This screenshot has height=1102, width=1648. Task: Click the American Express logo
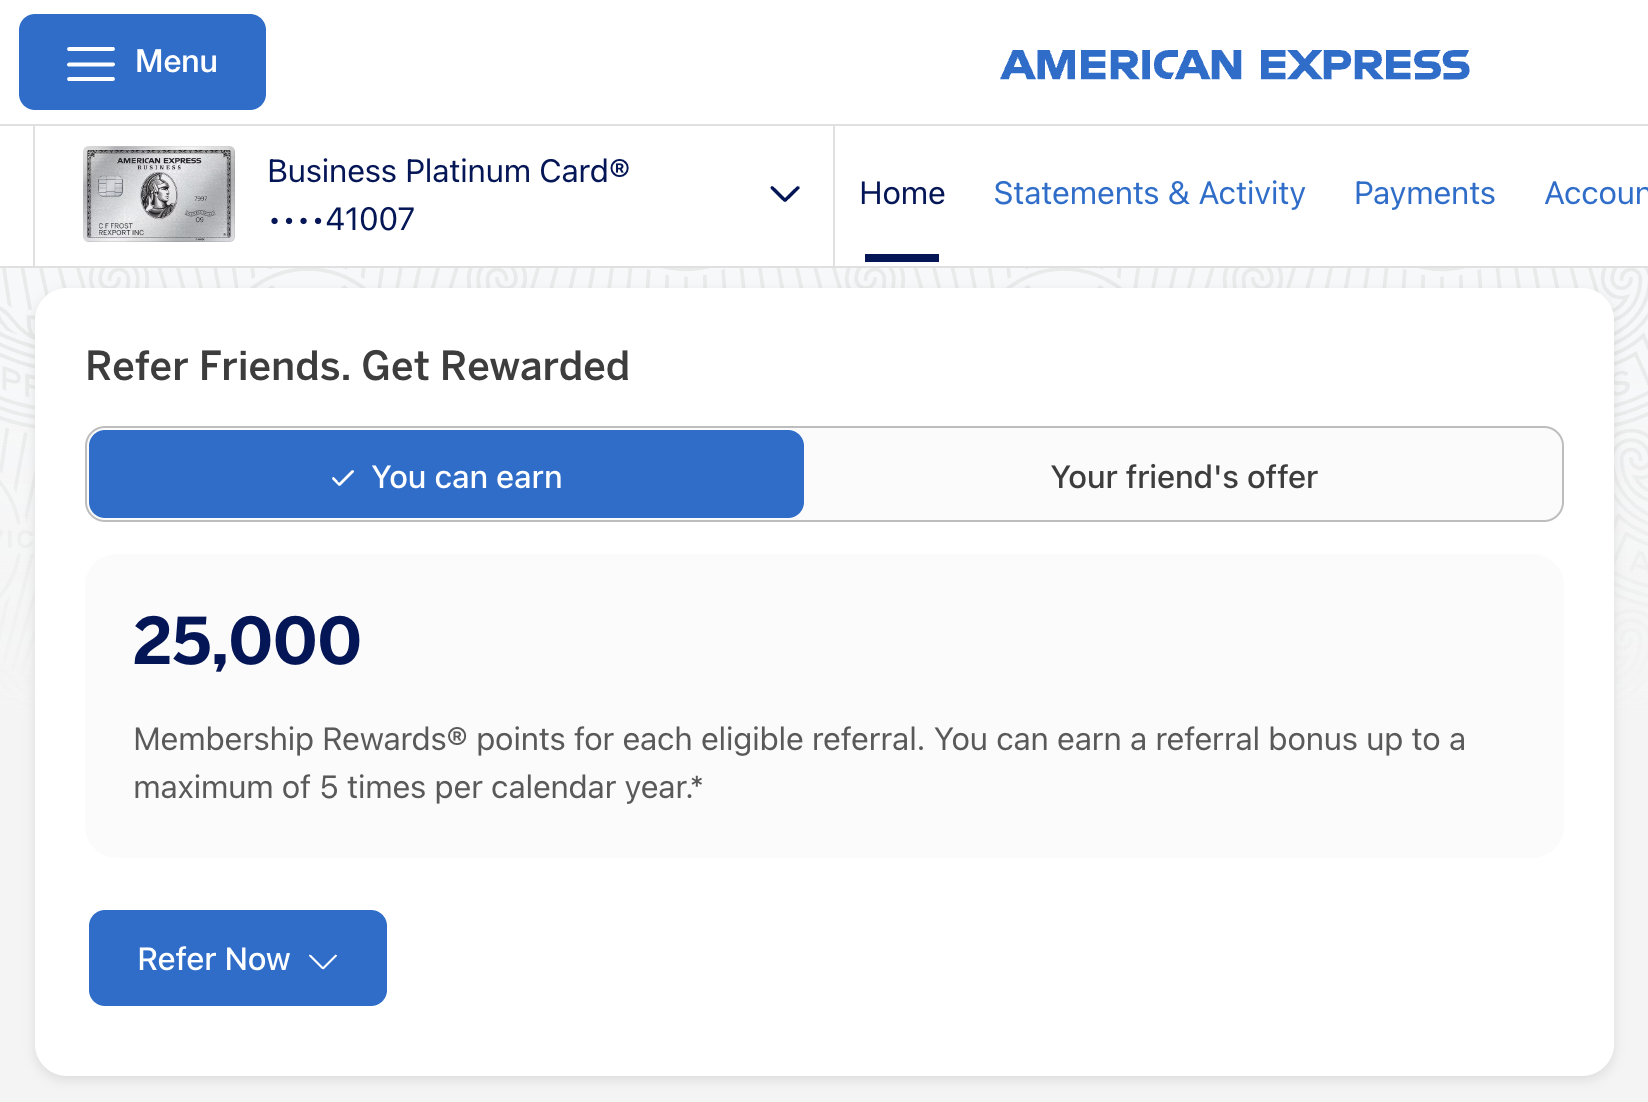[1235, 66]
